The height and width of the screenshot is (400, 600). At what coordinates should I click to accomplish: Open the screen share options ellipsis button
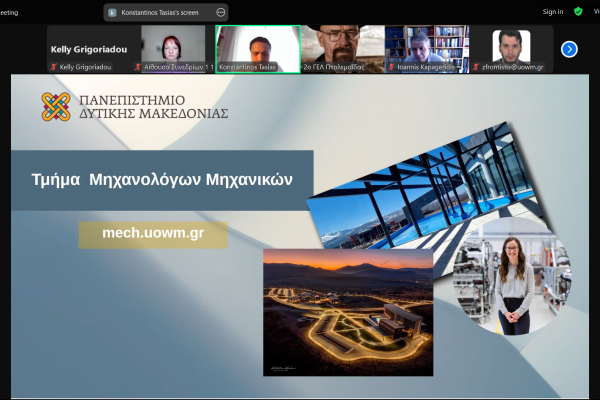[x=221, y=13]
